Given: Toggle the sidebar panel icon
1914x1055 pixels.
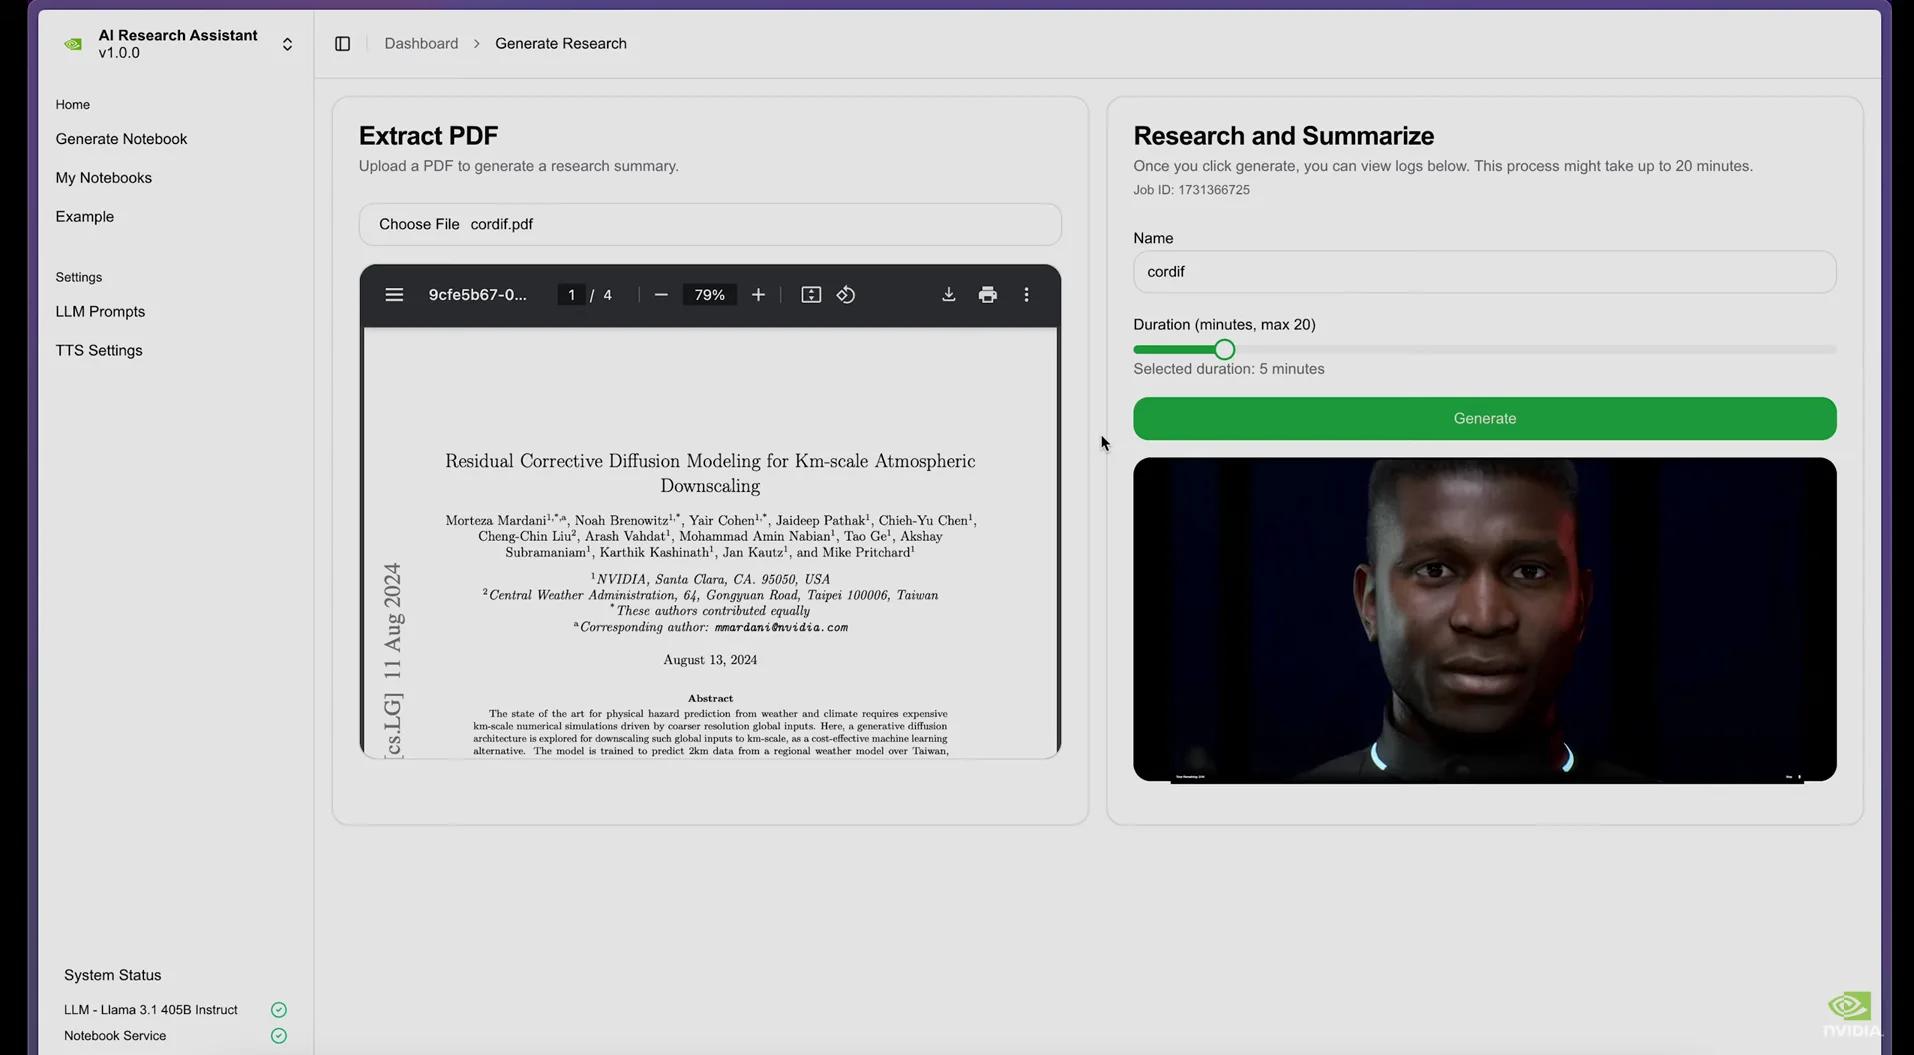Looking at the screenshot, I should tap(342, 44).
